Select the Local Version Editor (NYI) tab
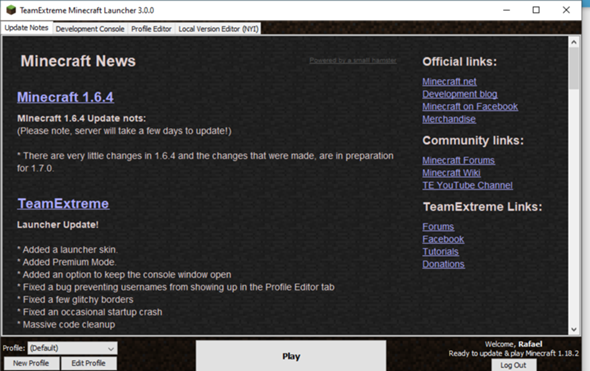Image resolution: width=590 pixels, height=371 pixels. [x=218, y=29]
